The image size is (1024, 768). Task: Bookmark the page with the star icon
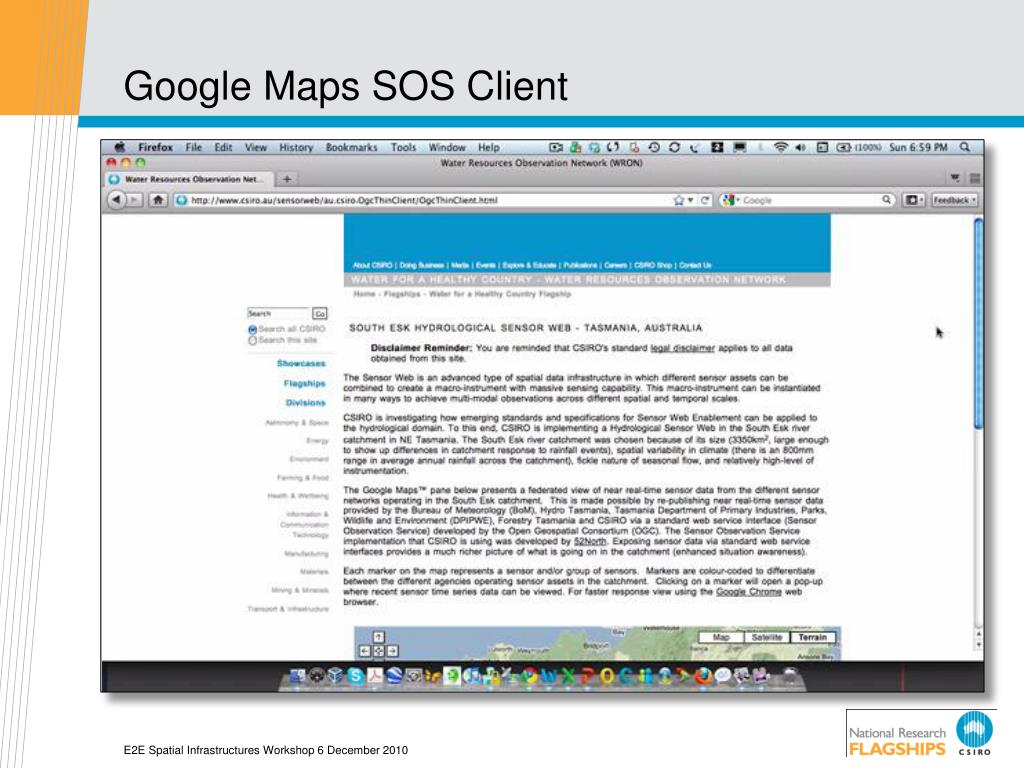[x=679, y=200]
